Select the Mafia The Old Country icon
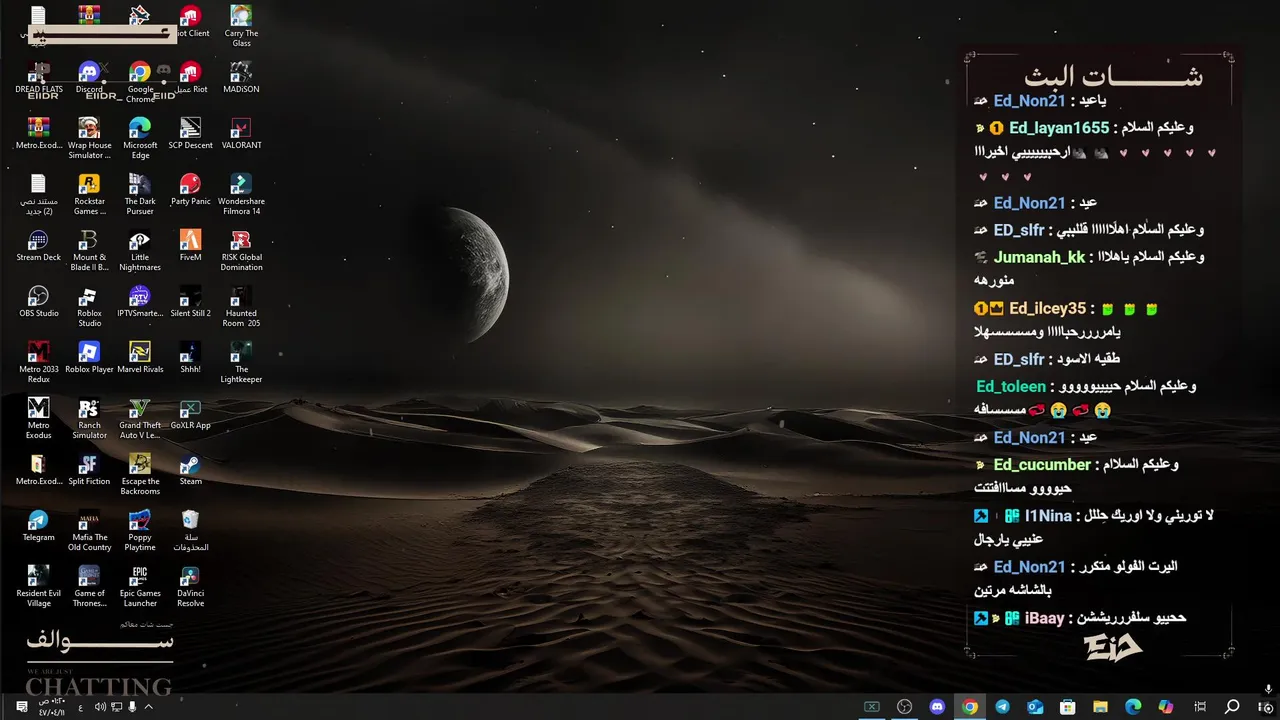This screenshot has height=720, width=1280. point(89,530)
